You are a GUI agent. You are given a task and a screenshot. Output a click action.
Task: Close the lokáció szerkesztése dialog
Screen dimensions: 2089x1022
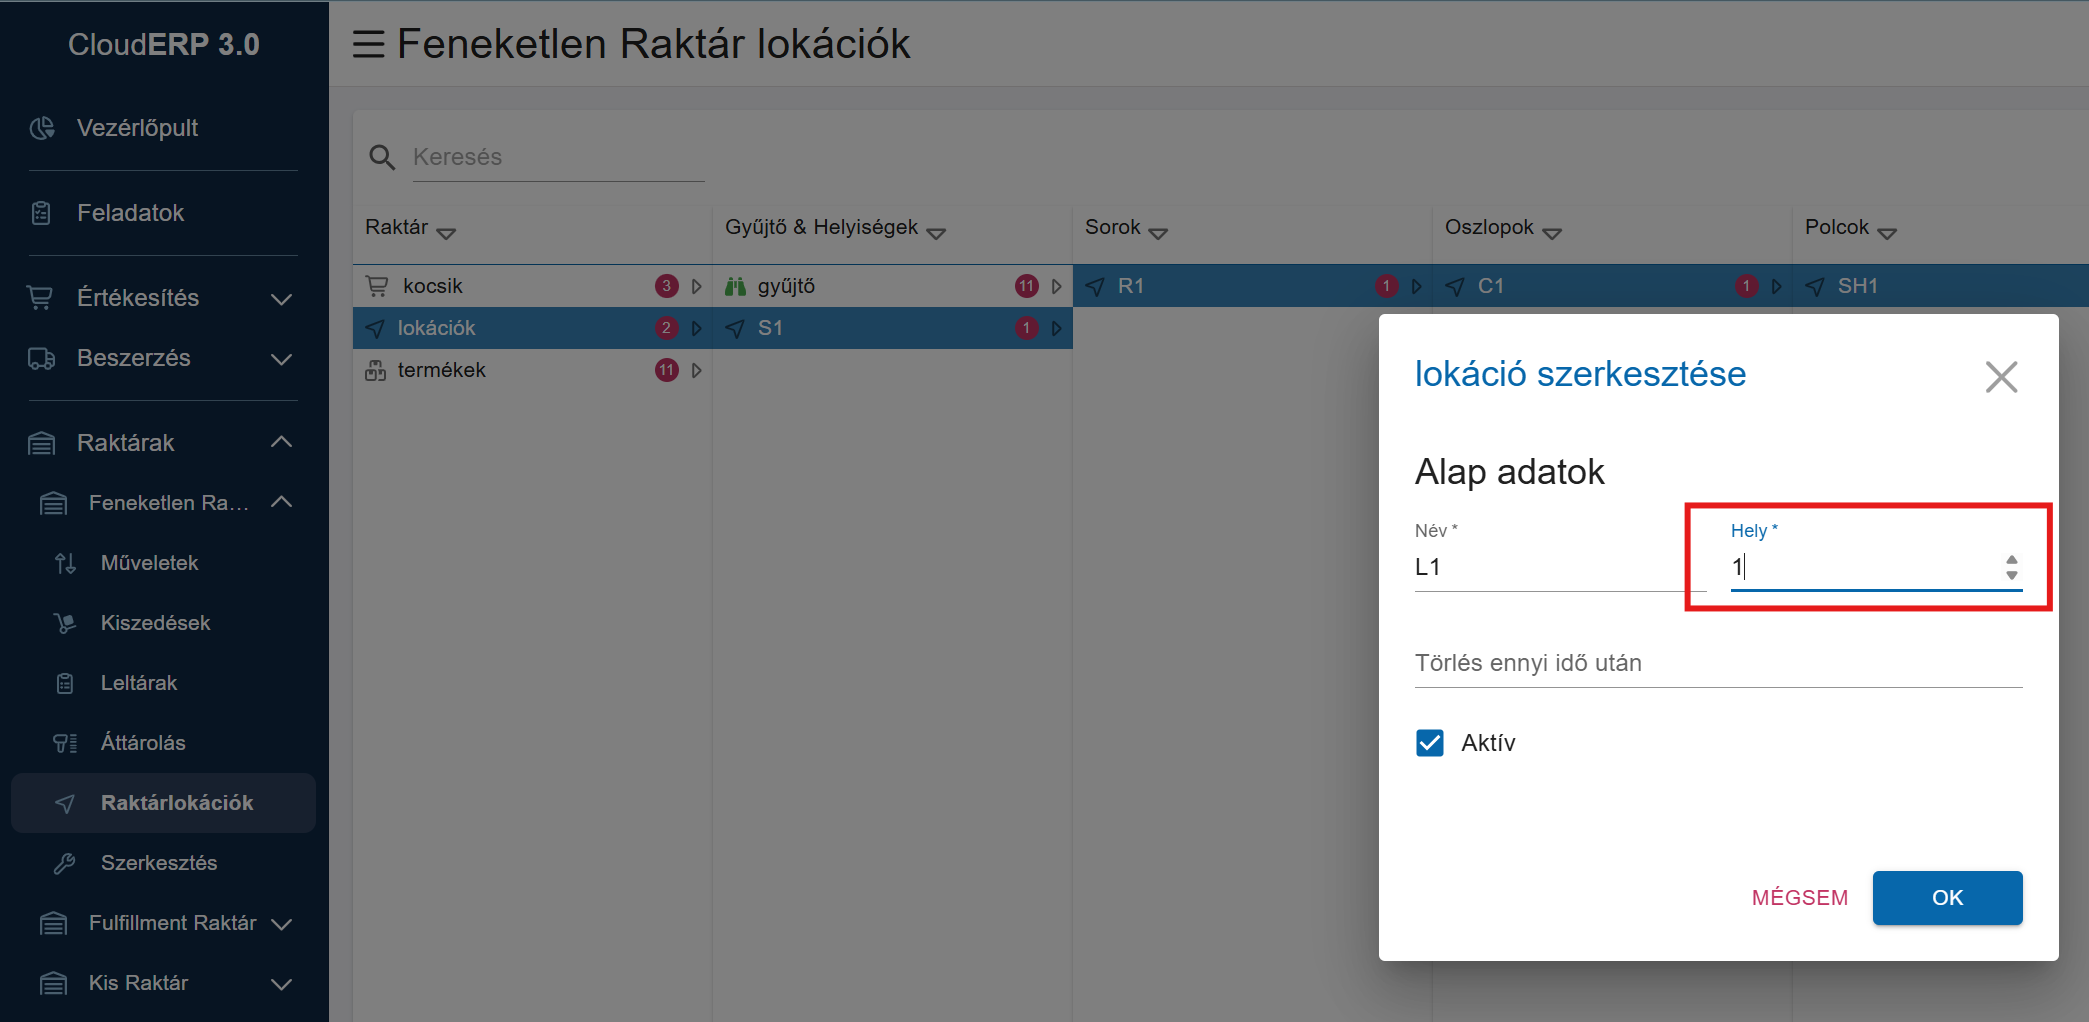coord(2001,377)
